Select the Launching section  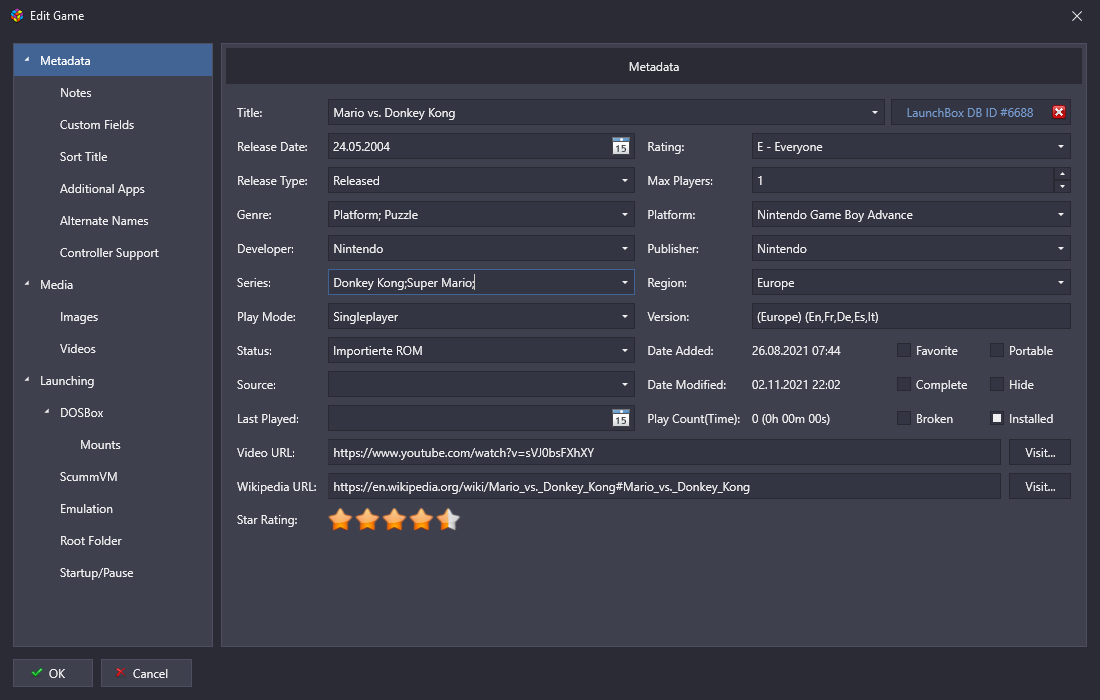[x=67, y=381]
